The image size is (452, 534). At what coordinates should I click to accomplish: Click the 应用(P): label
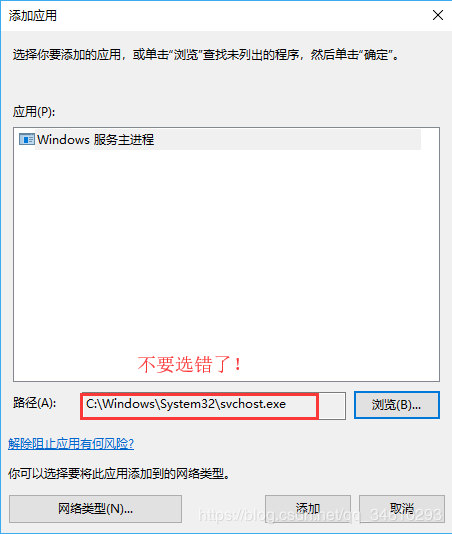pyautogui.click(x=34, y=111)
